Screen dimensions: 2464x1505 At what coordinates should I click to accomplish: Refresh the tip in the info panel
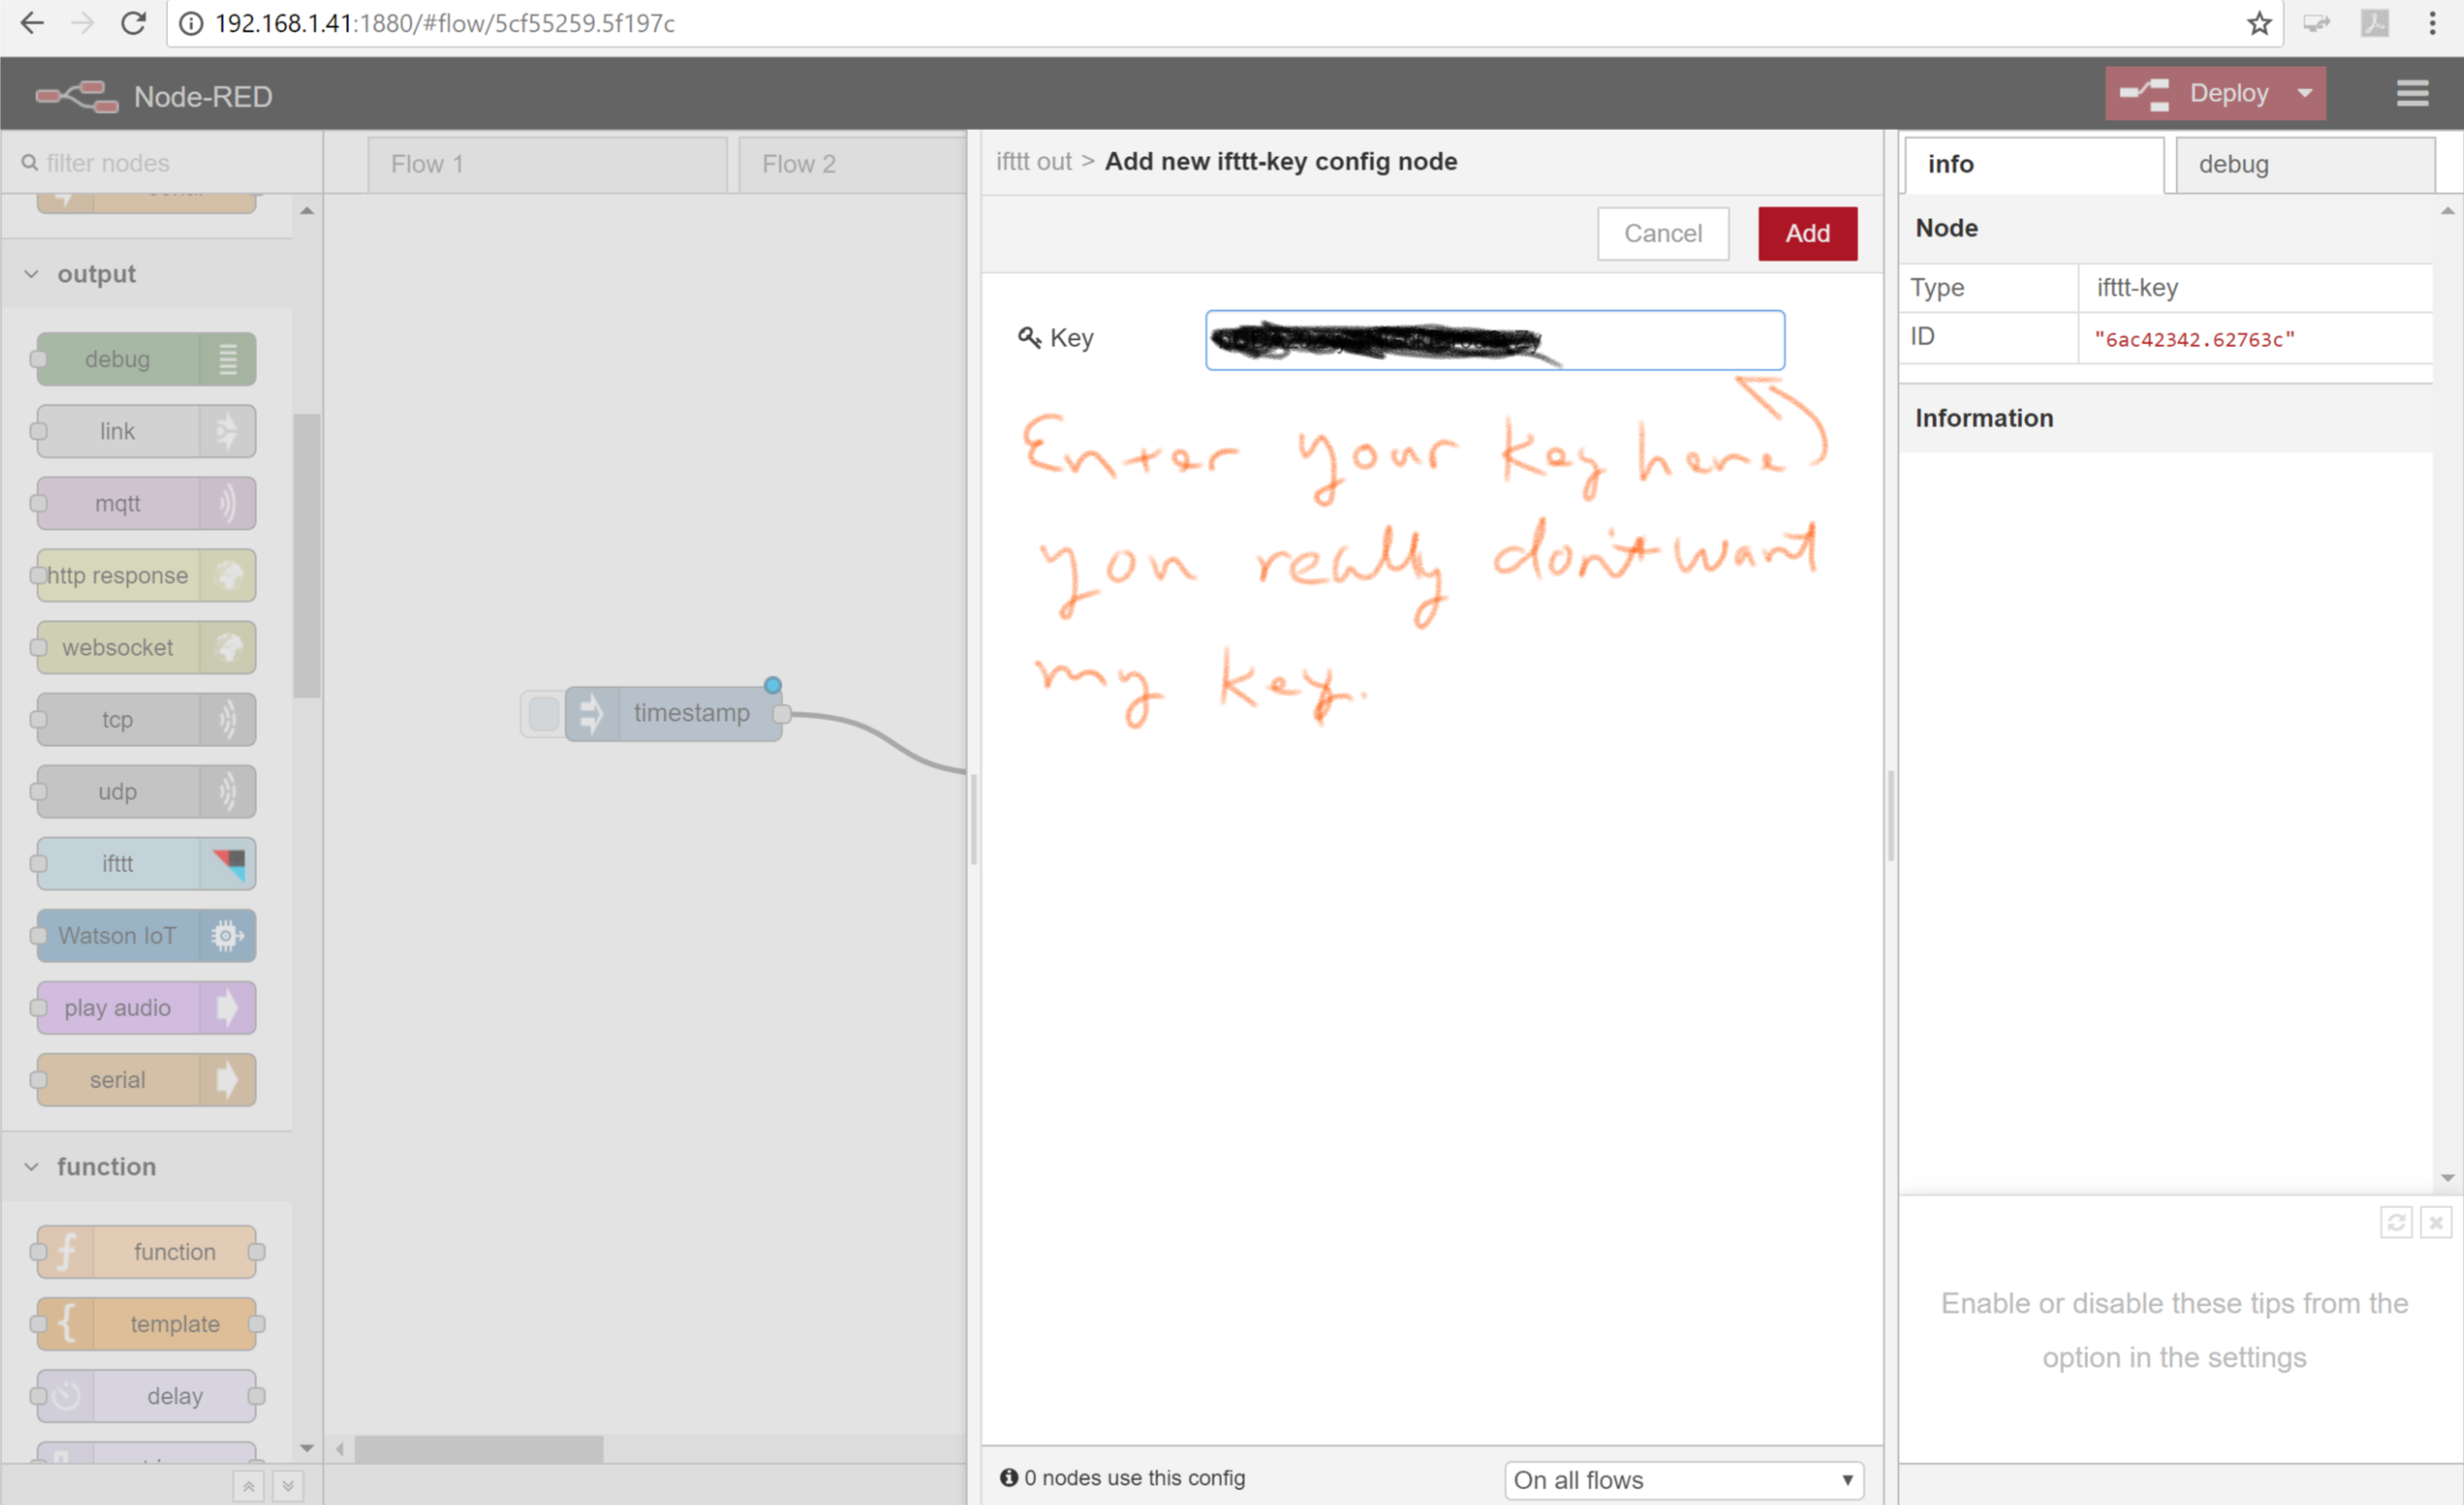[x=2396, y=1221]
